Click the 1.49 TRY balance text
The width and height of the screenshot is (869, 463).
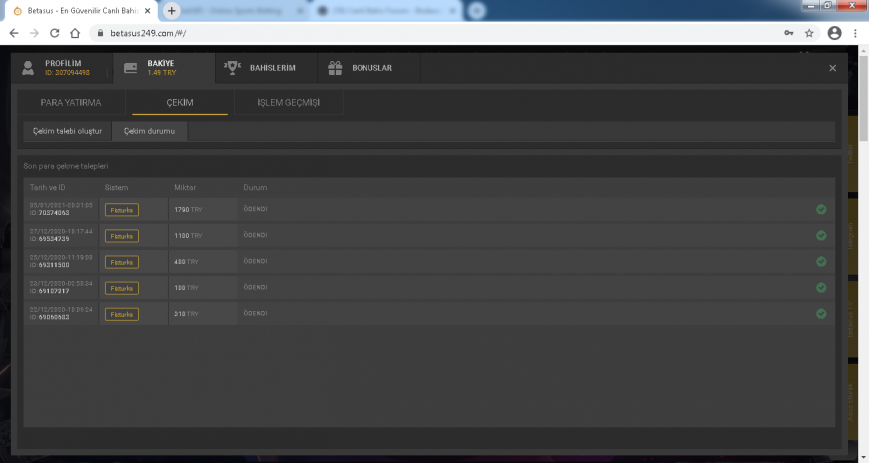(x=162, y=73)
